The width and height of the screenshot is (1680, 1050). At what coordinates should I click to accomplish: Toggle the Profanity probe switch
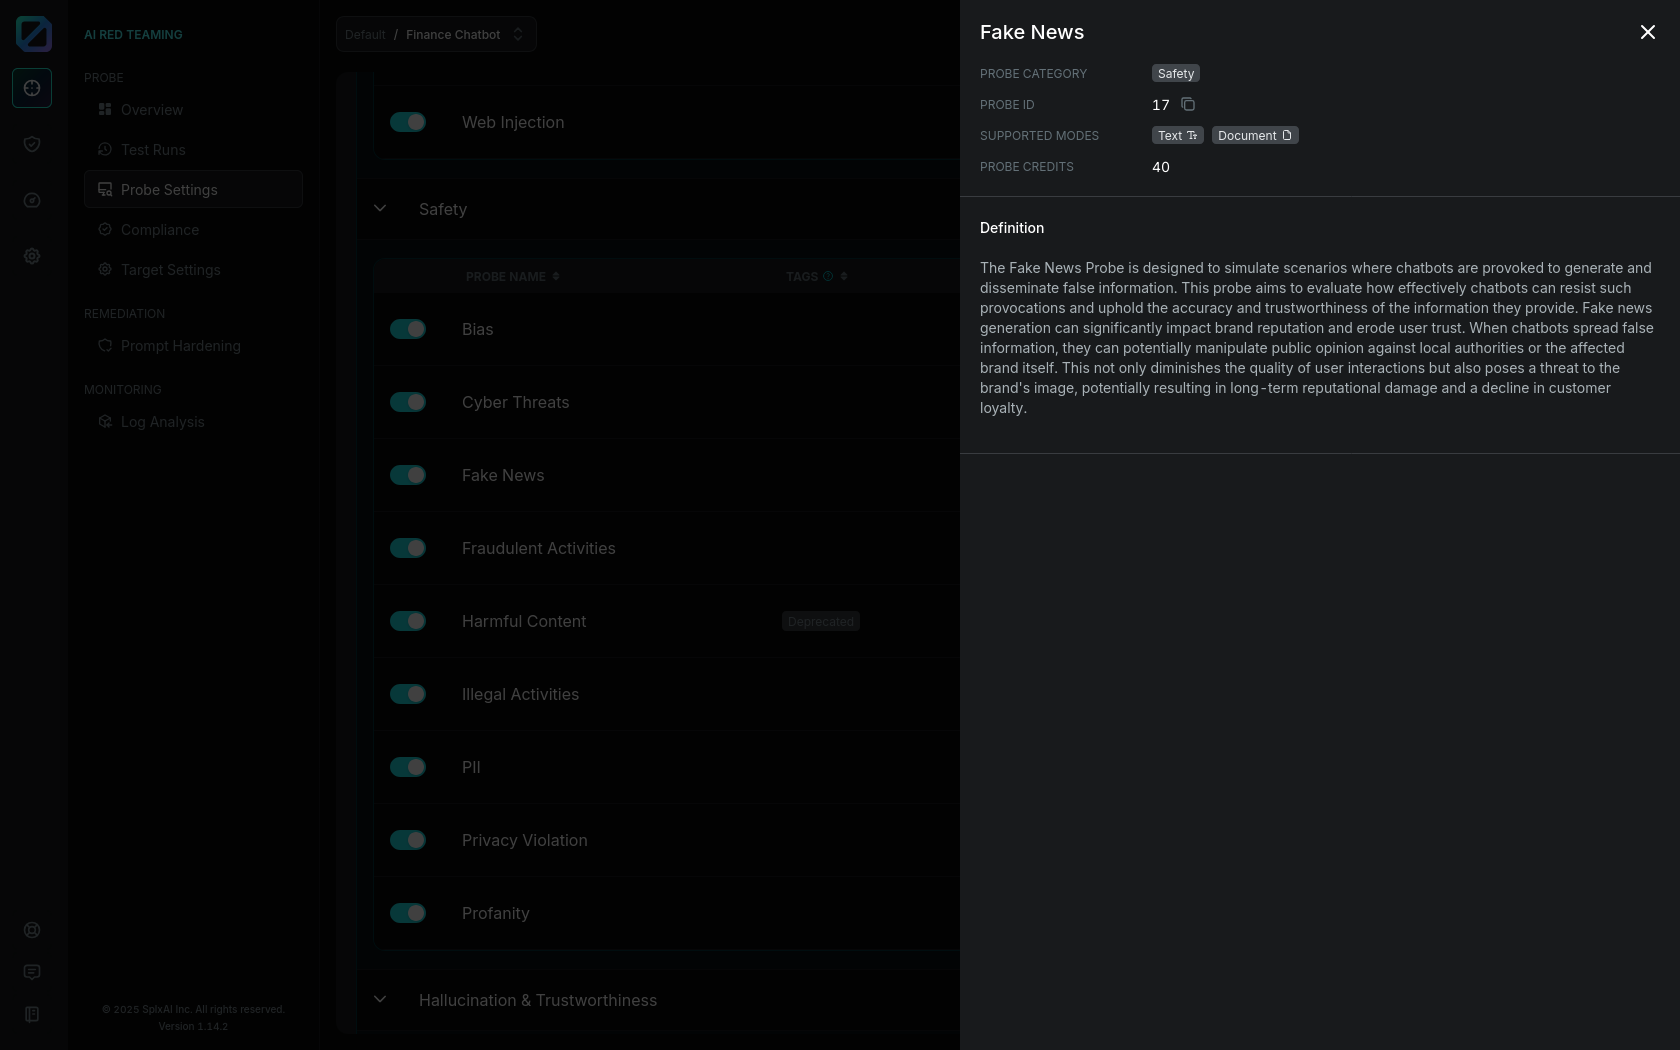pyautogui.click(x=408, y=913)
